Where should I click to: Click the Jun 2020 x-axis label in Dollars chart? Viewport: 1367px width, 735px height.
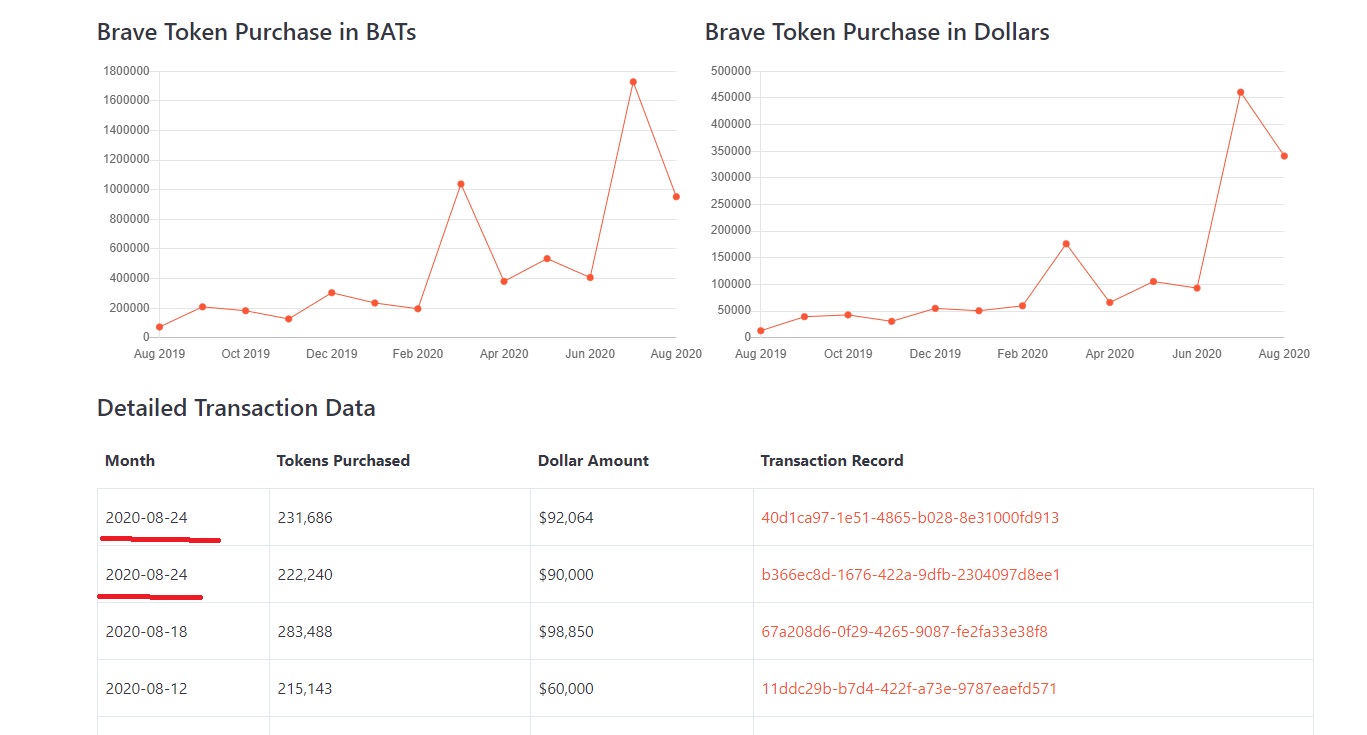tap(1197, 354)
